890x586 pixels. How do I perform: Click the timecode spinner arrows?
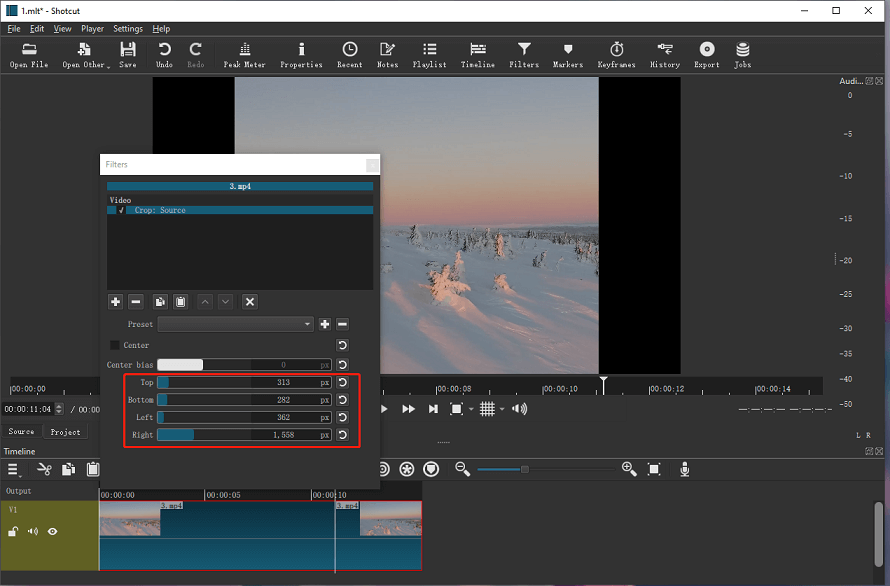coord(59,409)
